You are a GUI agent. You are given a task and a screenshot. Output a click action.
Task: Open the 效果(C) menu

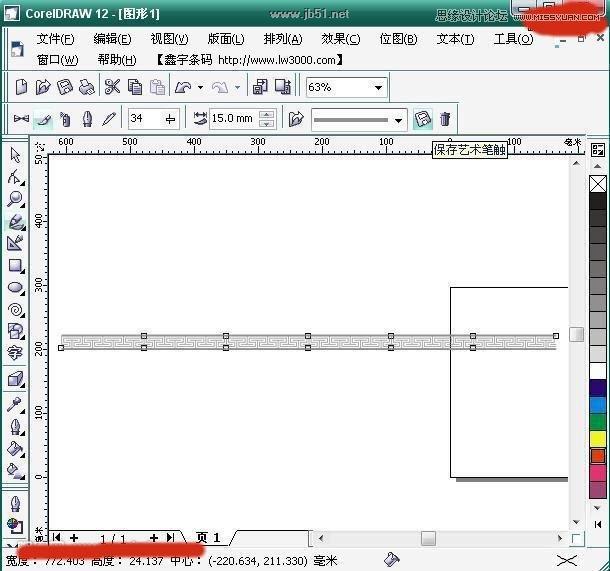tap(340, 39)
